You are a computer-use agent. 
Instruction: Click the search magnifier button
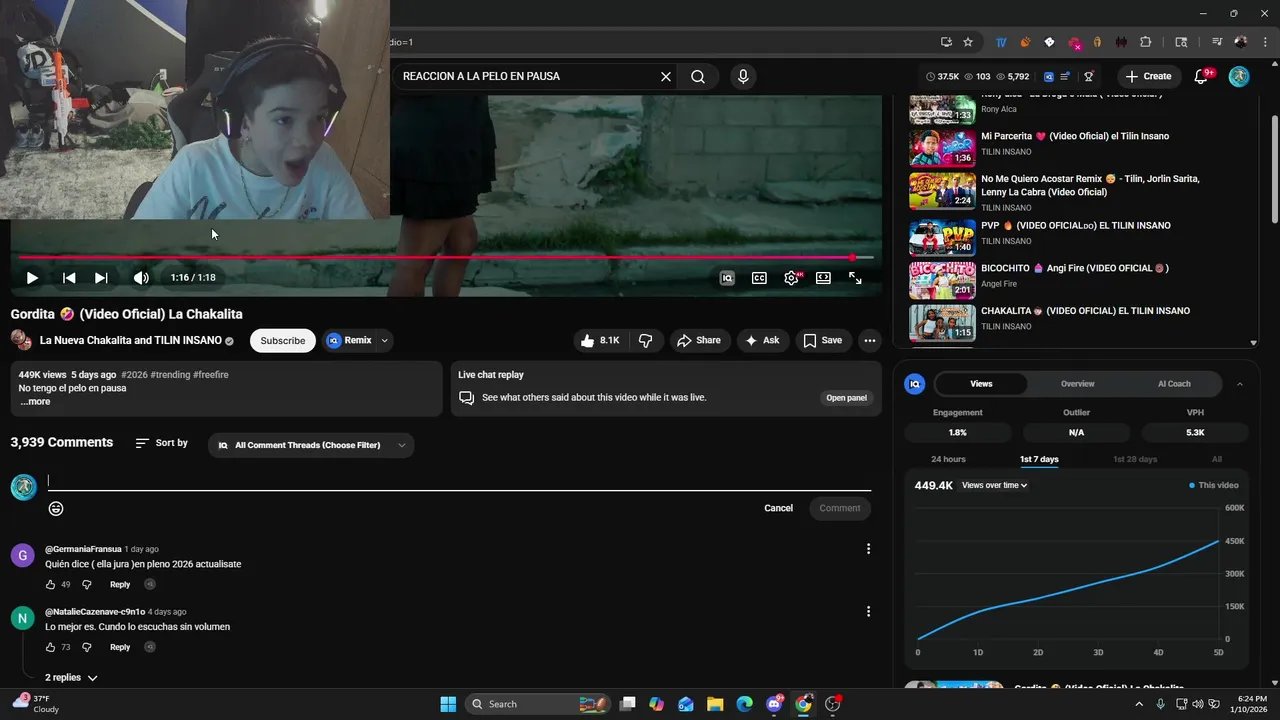tap(698, 76)
